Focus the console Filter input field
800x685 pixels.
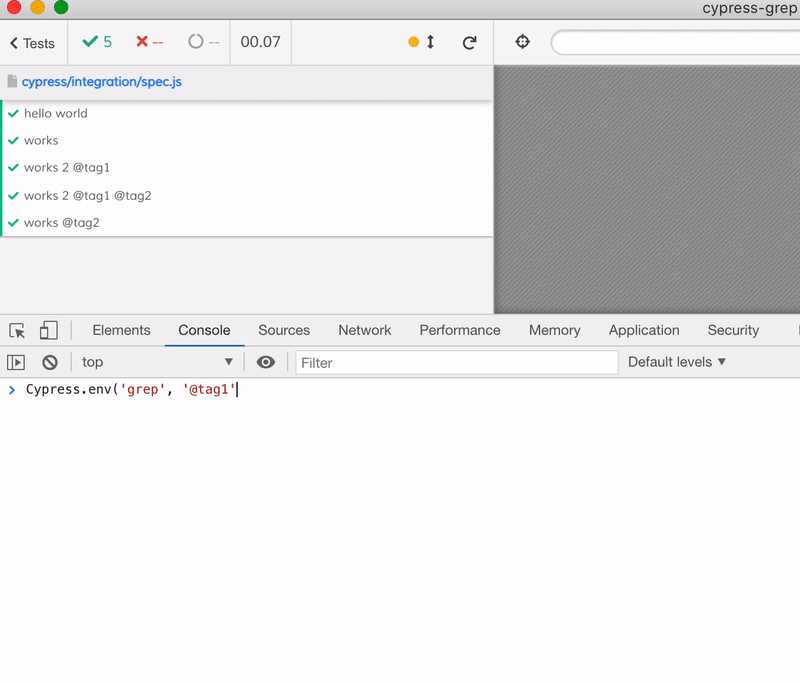455,362
